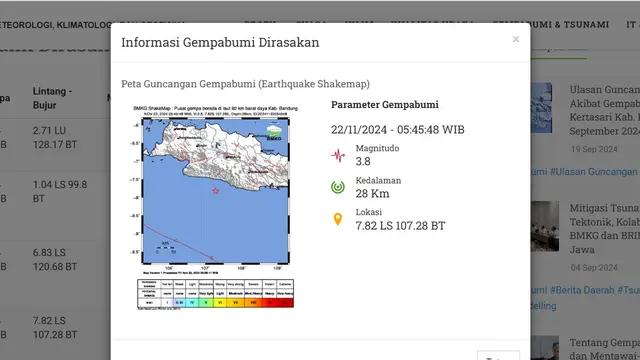Select table cell 1.04 LS 99.8 BT

point(60,191)
